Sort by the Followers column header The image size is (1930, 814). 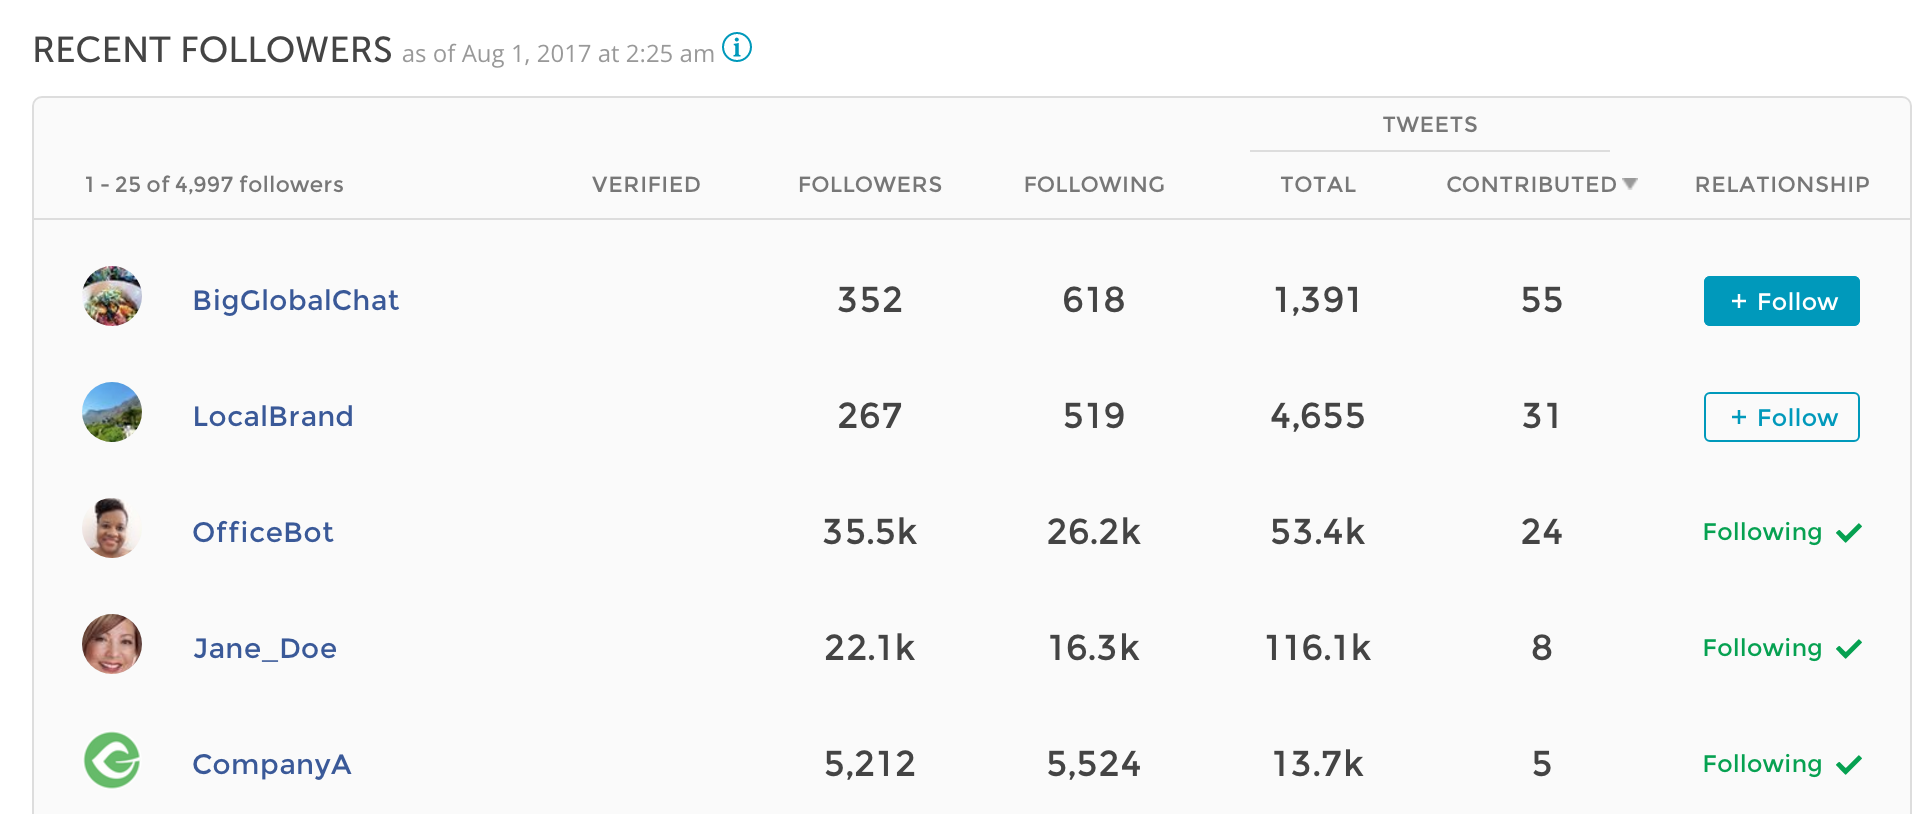[870, 184]
